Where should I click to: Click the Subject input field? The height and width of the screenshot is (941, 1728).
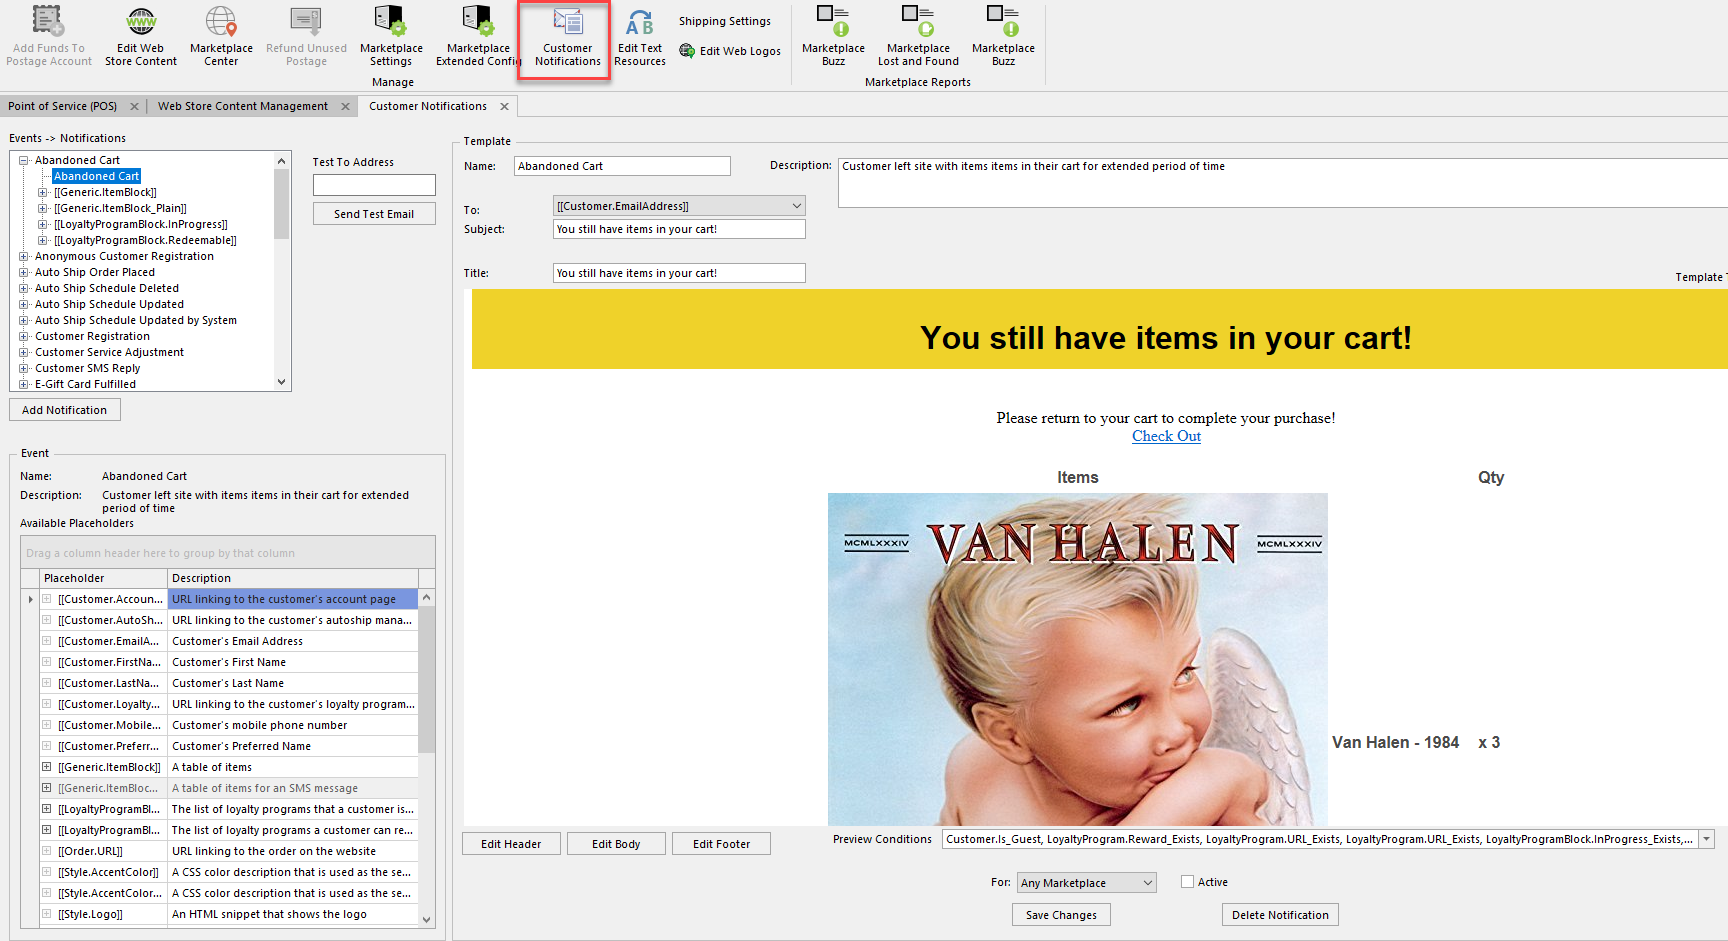pos(679,229)
